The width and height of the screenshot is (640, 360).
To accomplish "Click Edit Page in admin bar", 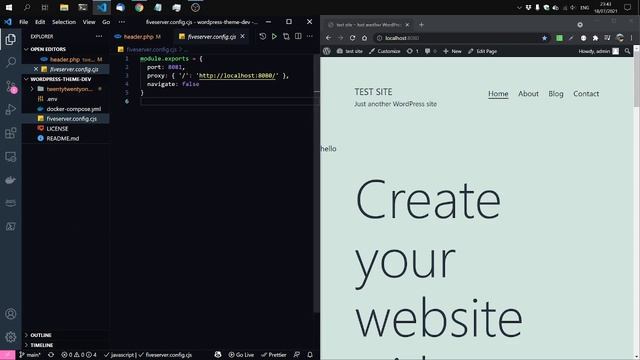I will 482,51.
